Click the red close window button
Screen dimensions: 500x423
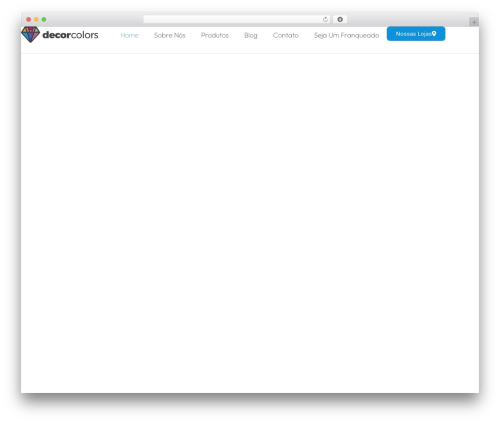tap(29, 19)
